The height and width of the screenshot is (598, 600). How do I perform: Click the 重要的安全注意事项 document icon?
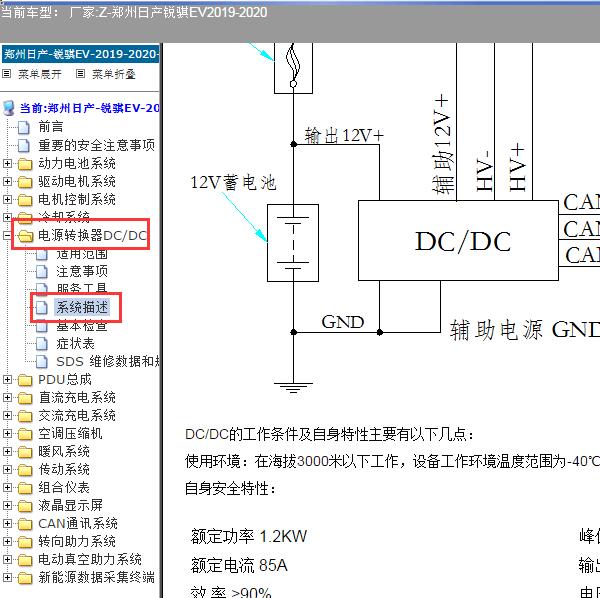tap(24, 145)
